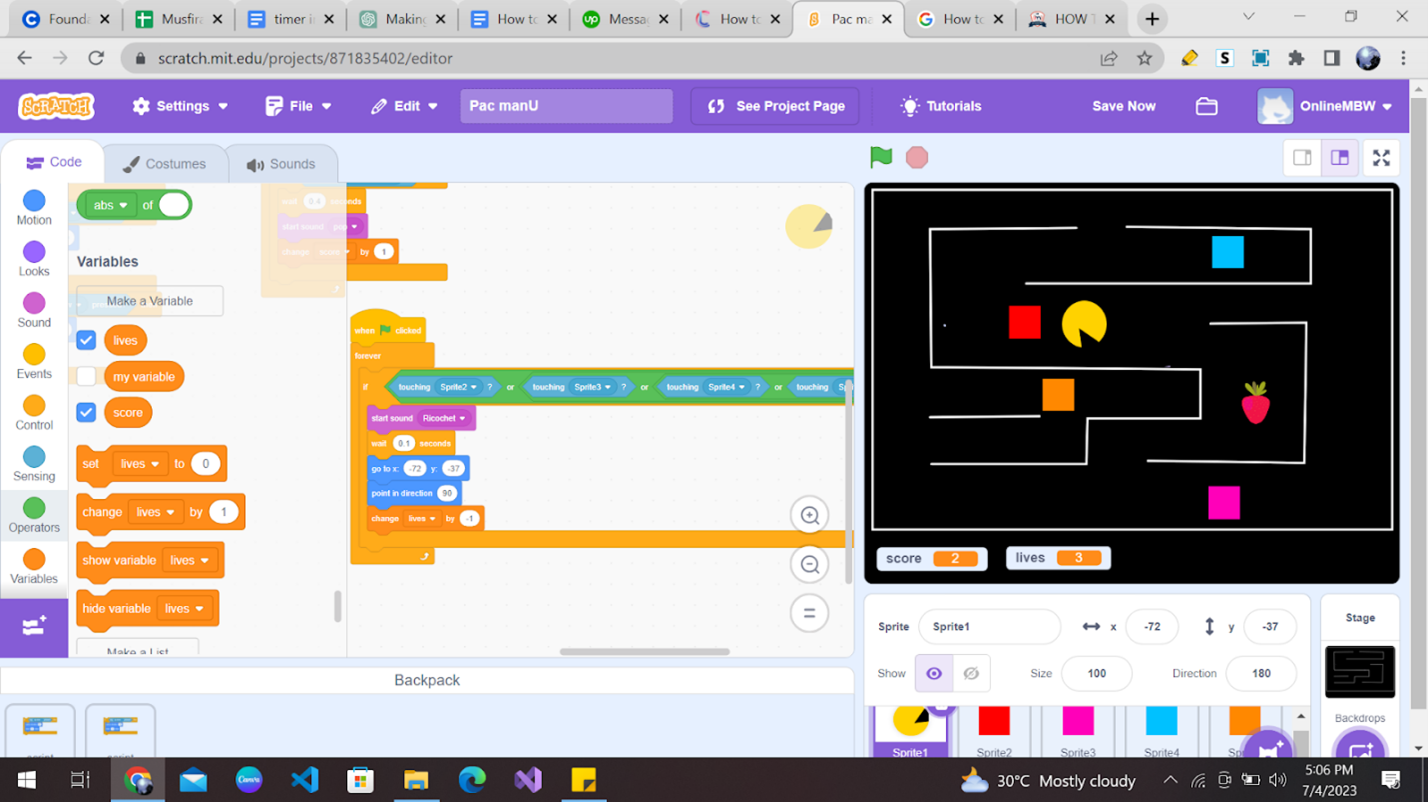The height and width of the screenshot is (802, 1428).
Task: Click the sprite Size field
Action: coord(1096,674)
